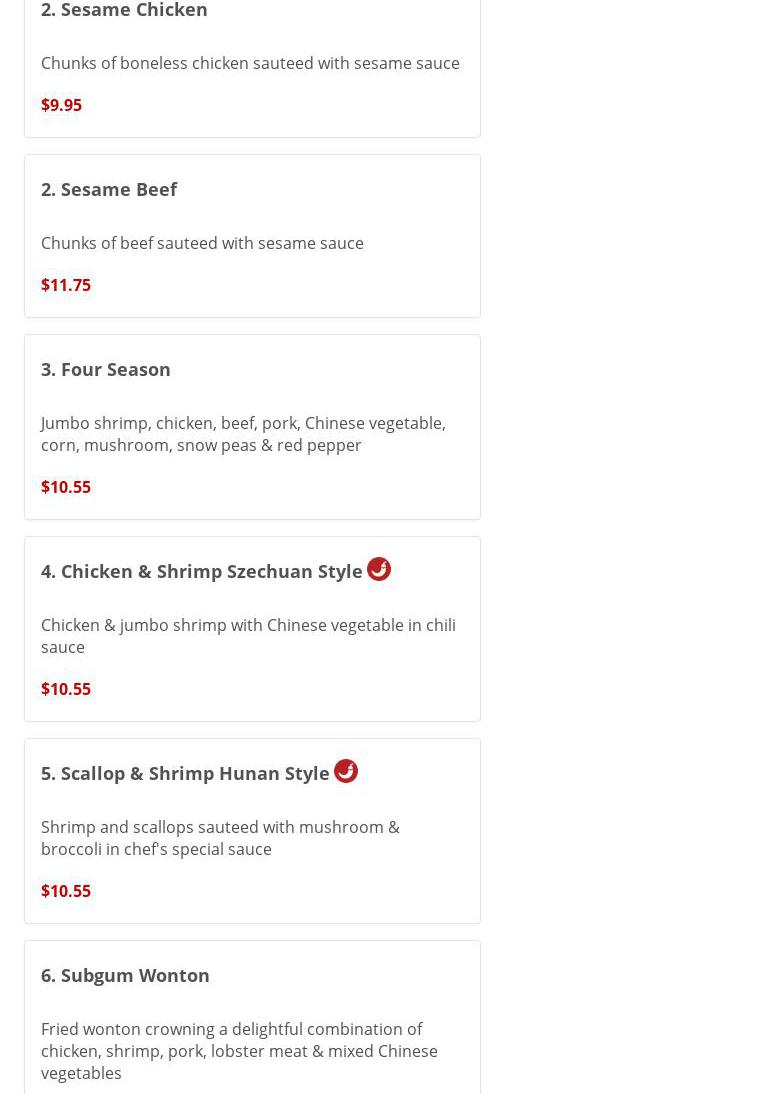Click the $9.95 Sesame Chicken price
The height and width of the screenshot is (1094, 770).
[x=61, y=105]
